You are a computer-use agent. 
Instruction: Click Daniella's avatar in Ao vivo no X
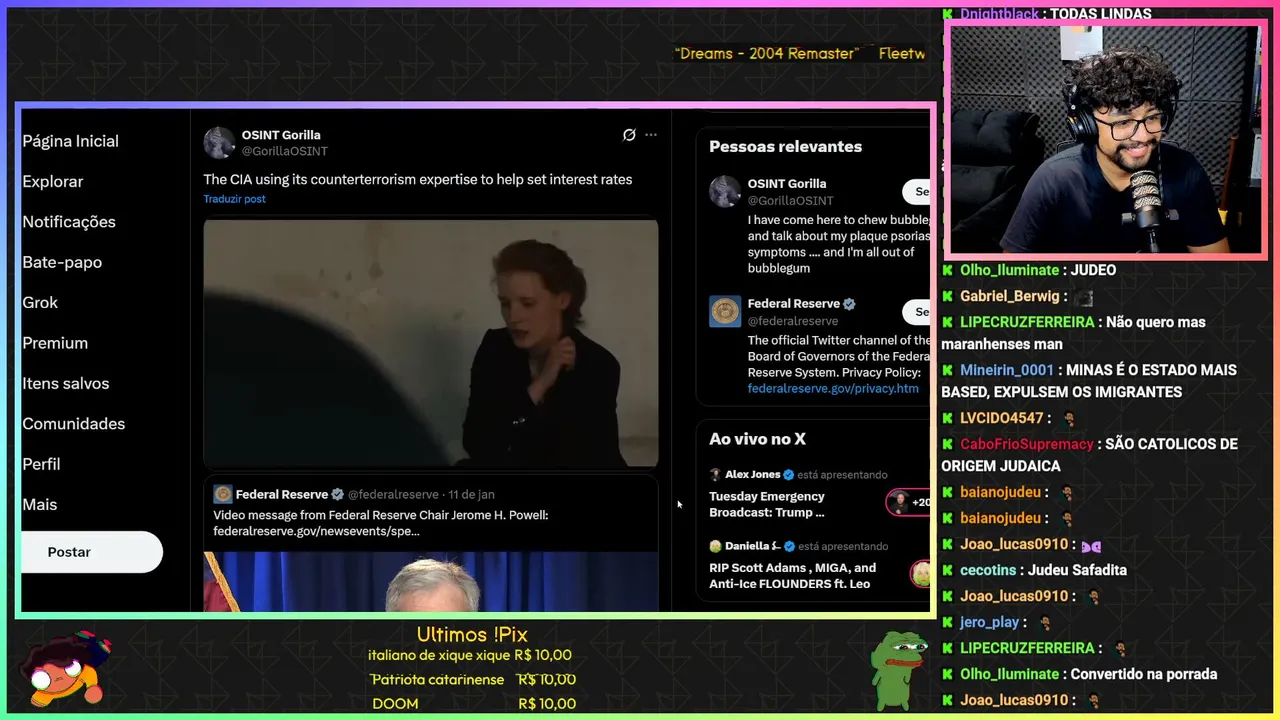pyautogui.click(x=715, y=546)
